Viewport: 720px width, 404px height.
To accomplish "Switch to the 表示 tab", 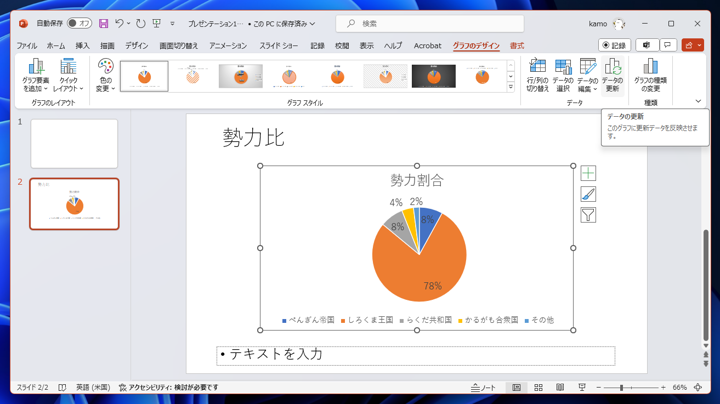I will click(366, 45).
